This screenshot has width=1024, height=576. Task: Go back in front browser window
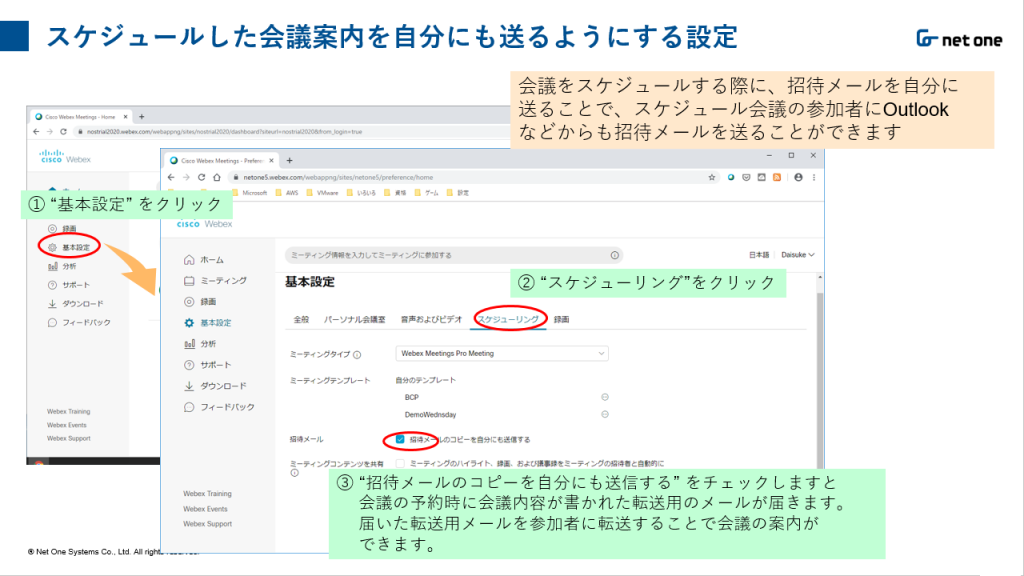(171, 177)
